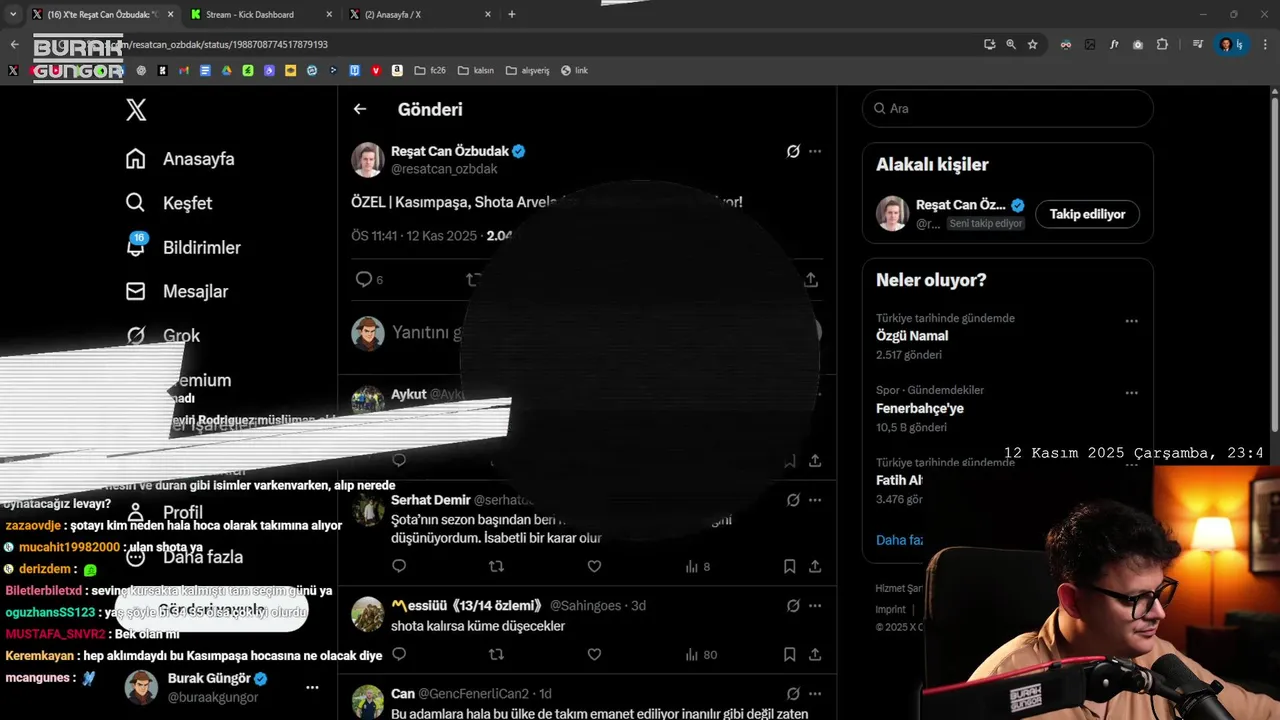Reply to the Sahingoes comment
Viewport: 1280px width, 720px height.
399,654
